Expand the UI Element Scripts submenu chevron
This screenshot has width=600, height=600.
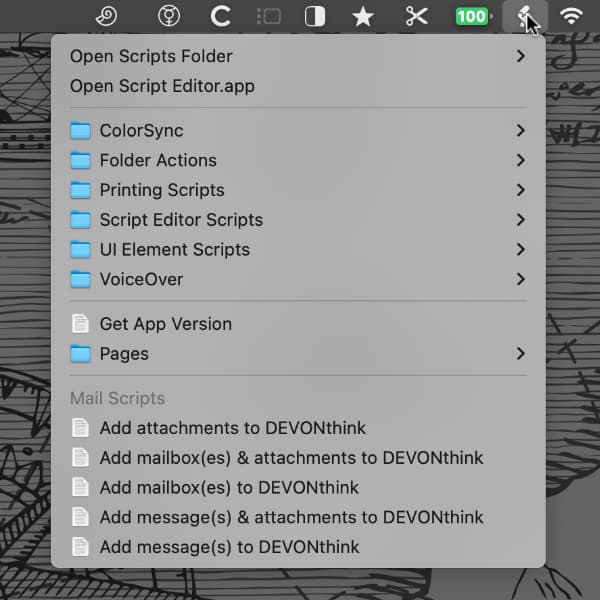520,250
